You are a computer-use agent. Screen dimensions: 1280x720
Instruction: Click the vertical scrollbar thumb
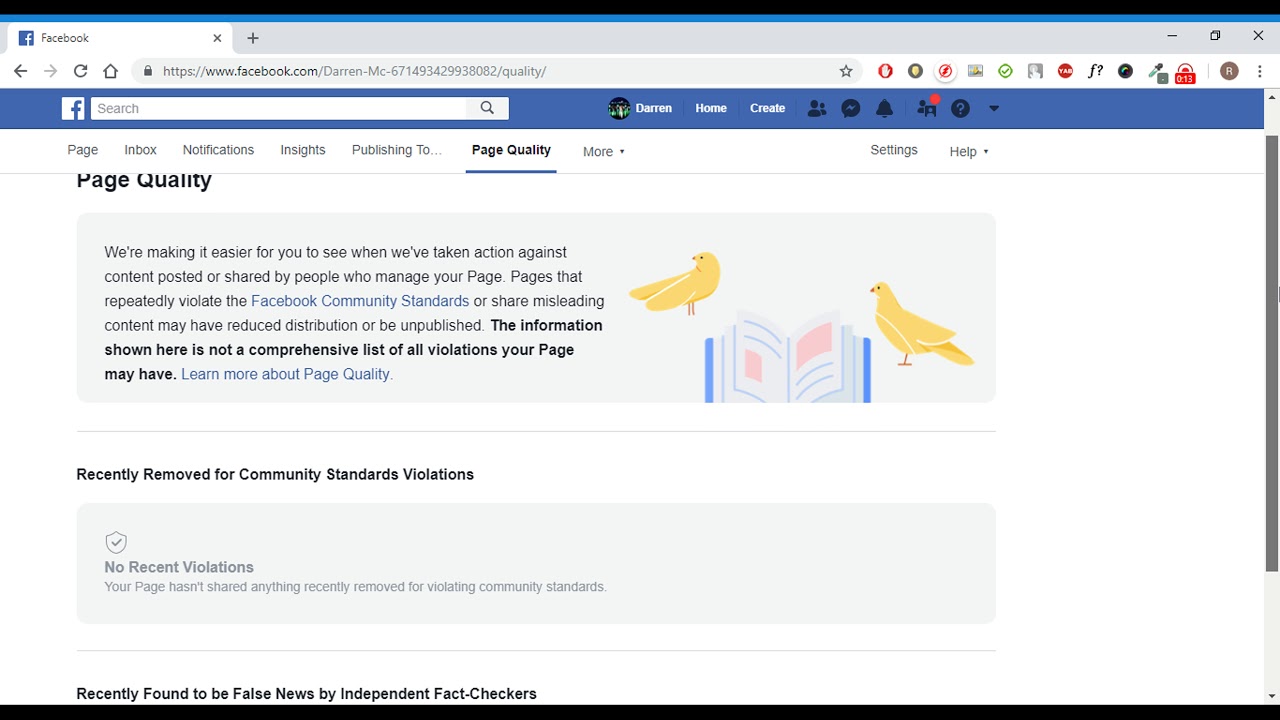click(1272, 352)
